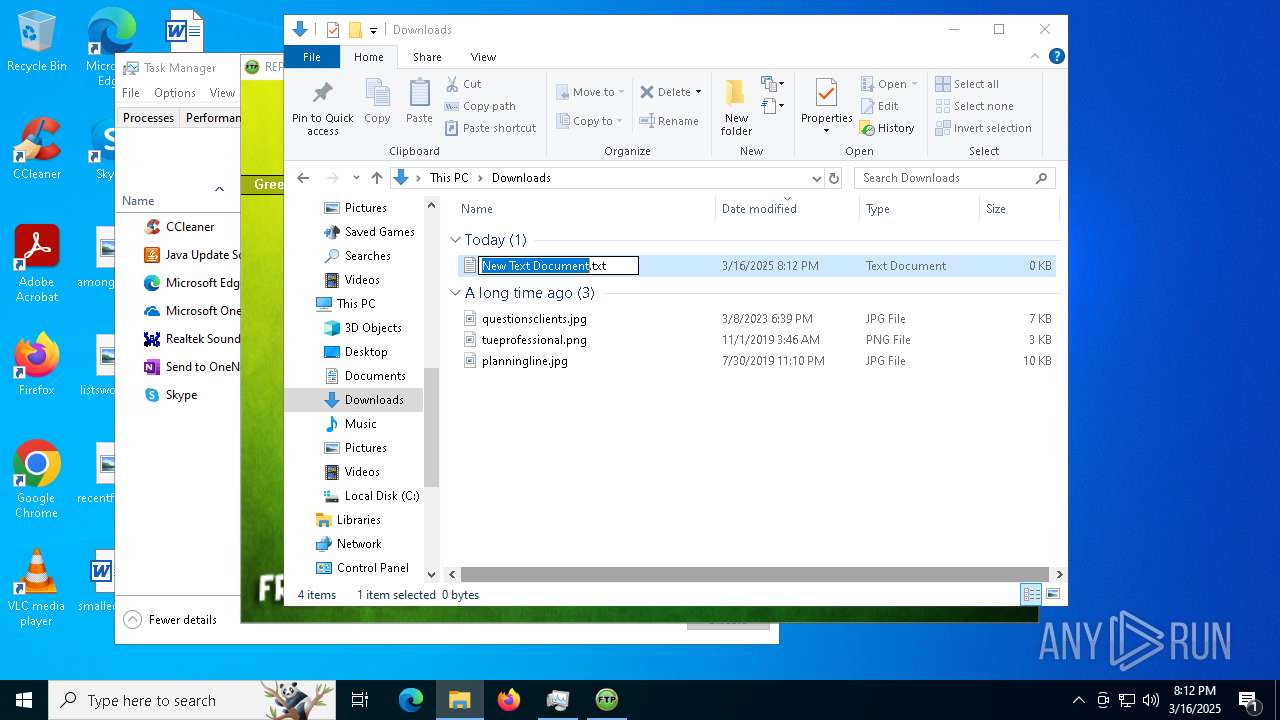The width and height of the screenshot is (1280, 720).
Task: Click Fewer details in Task Manager
Action: [x=171, y=620]
